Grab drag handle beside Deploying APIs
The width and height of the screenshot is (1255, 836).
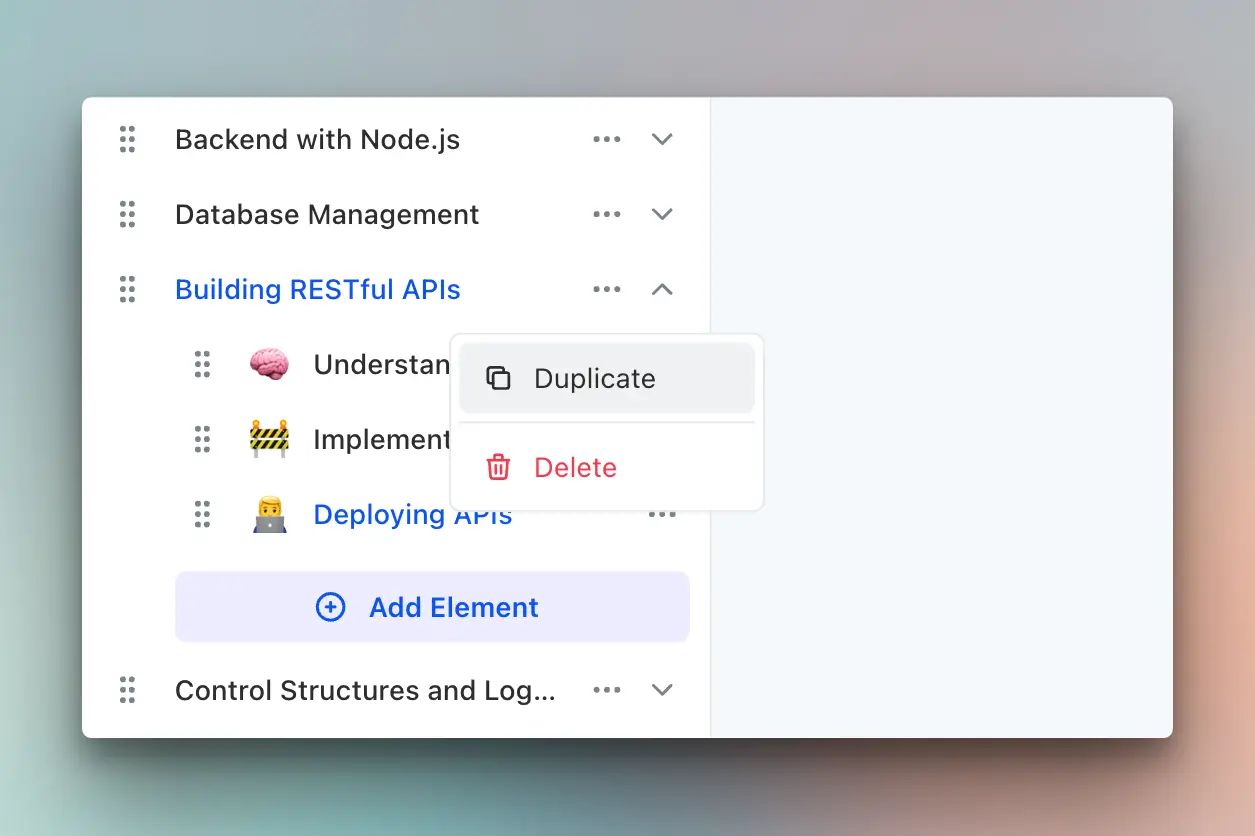[202, 514]
